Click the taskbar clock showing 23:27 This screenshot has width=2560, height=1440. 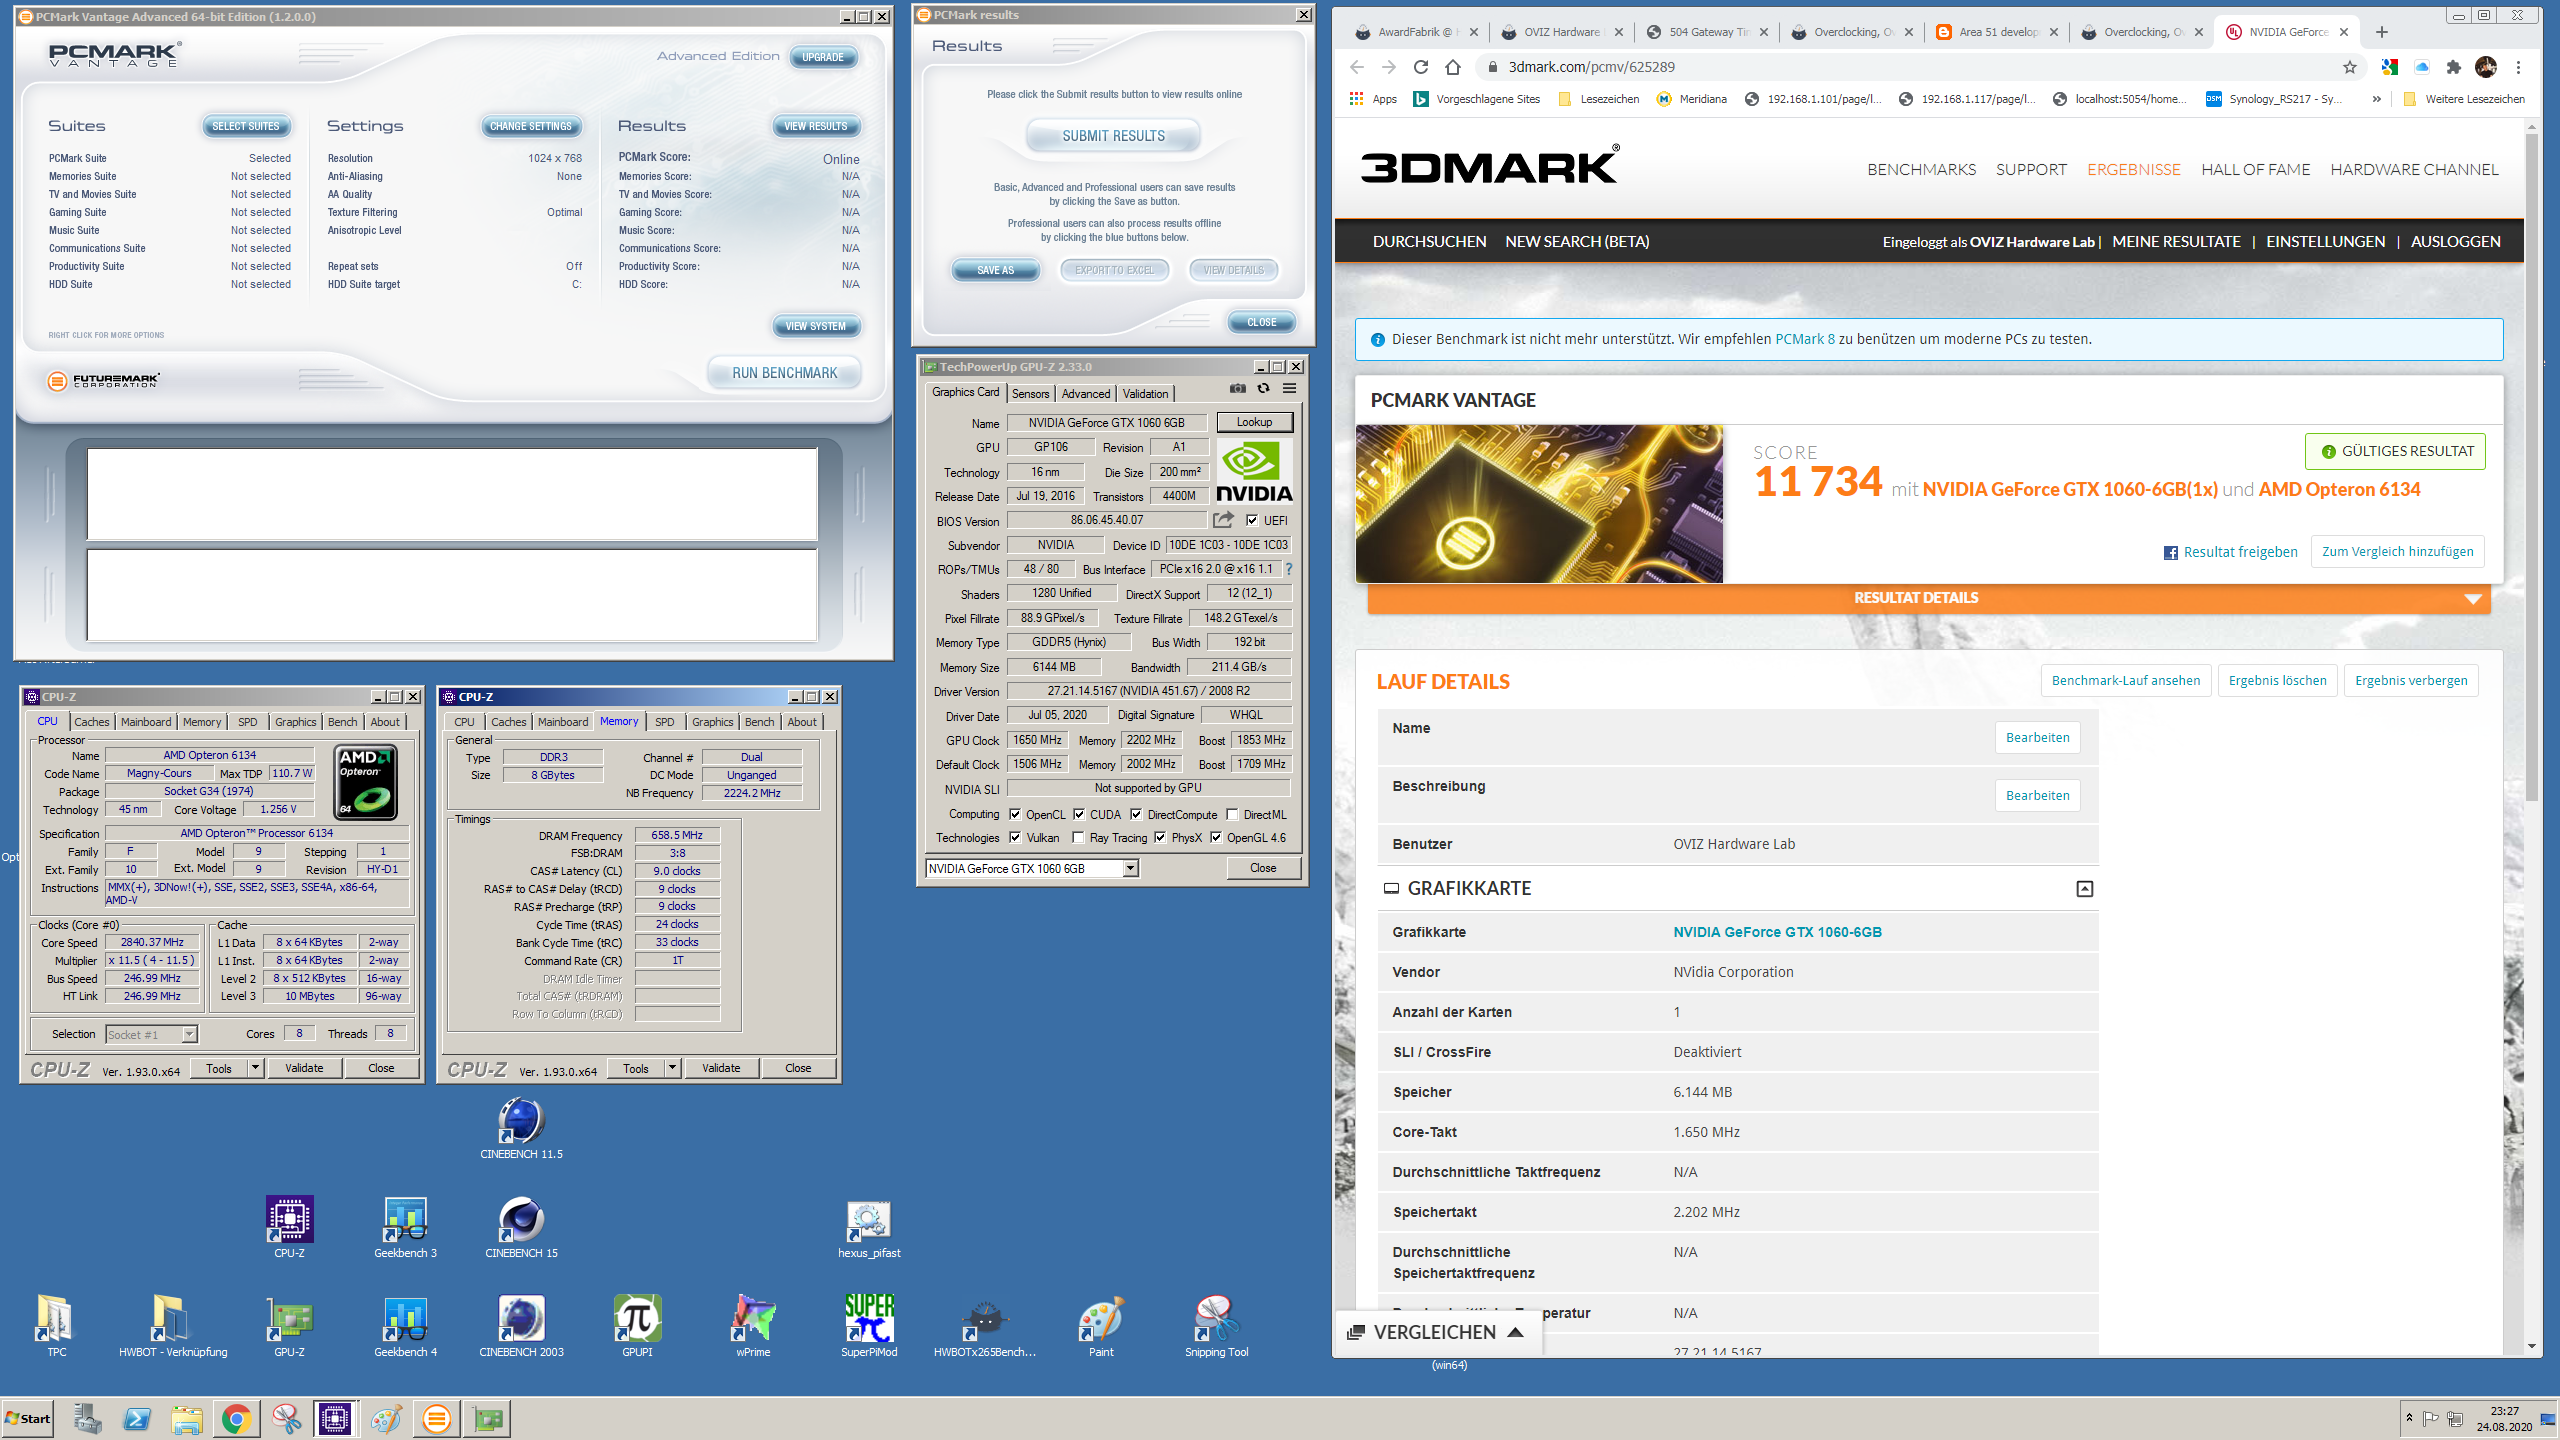[x=2504, y=1418]
